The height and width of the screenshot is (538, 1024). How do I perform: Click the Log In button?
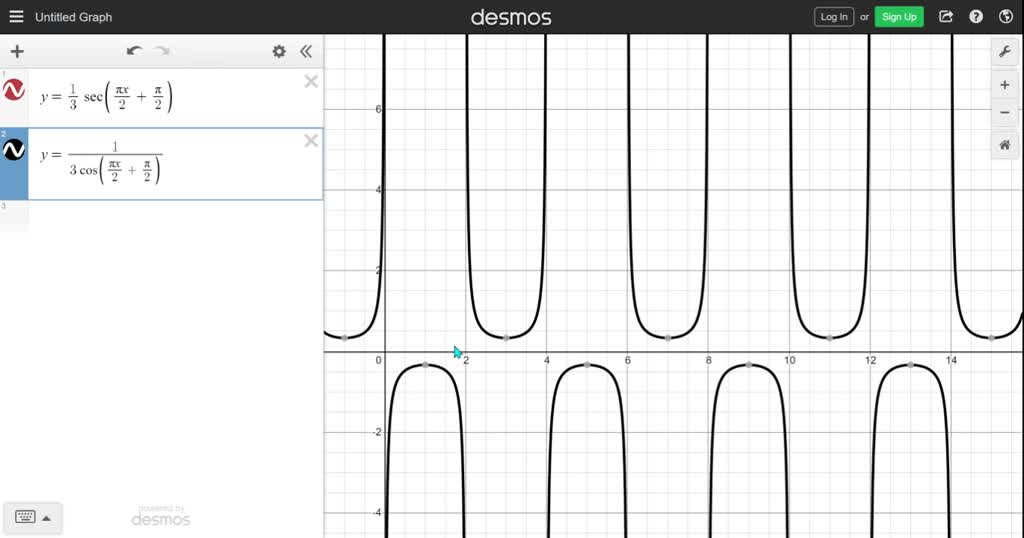[x=834, y=17]
